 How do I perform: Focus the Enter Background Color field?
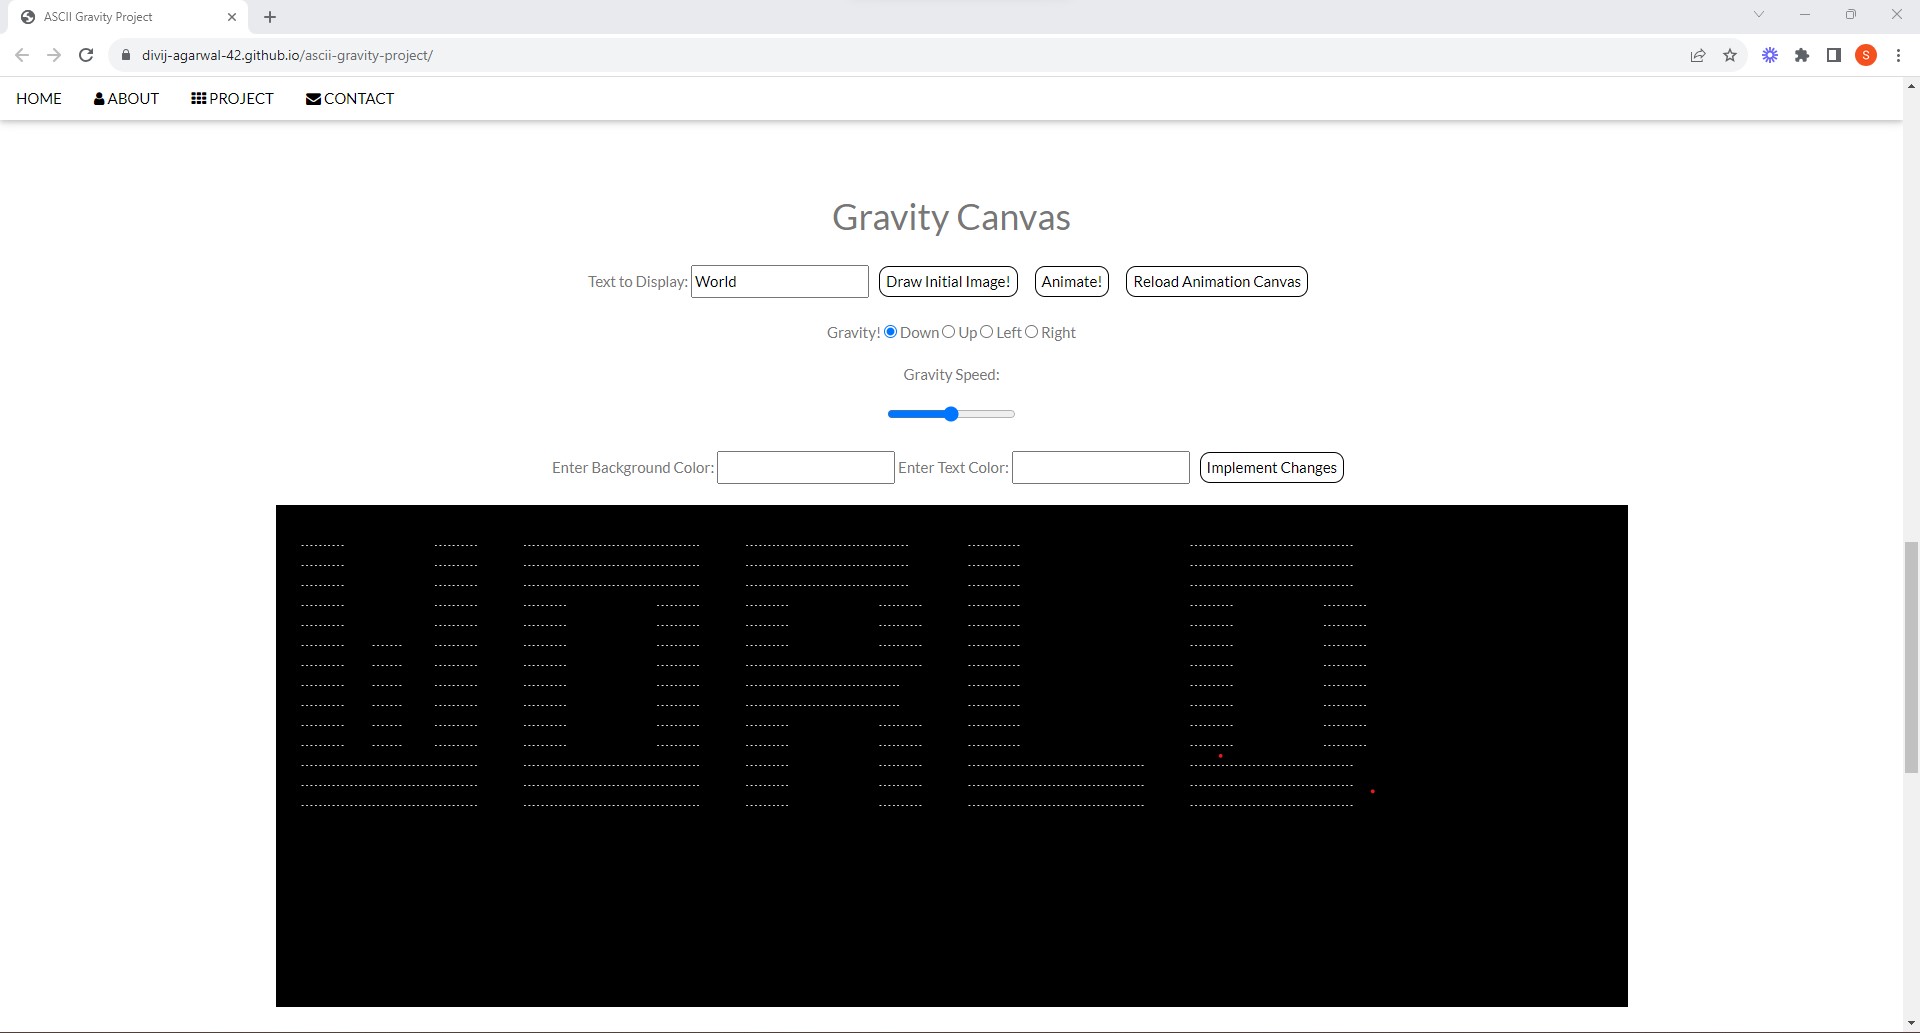click(x=806, y=468)
